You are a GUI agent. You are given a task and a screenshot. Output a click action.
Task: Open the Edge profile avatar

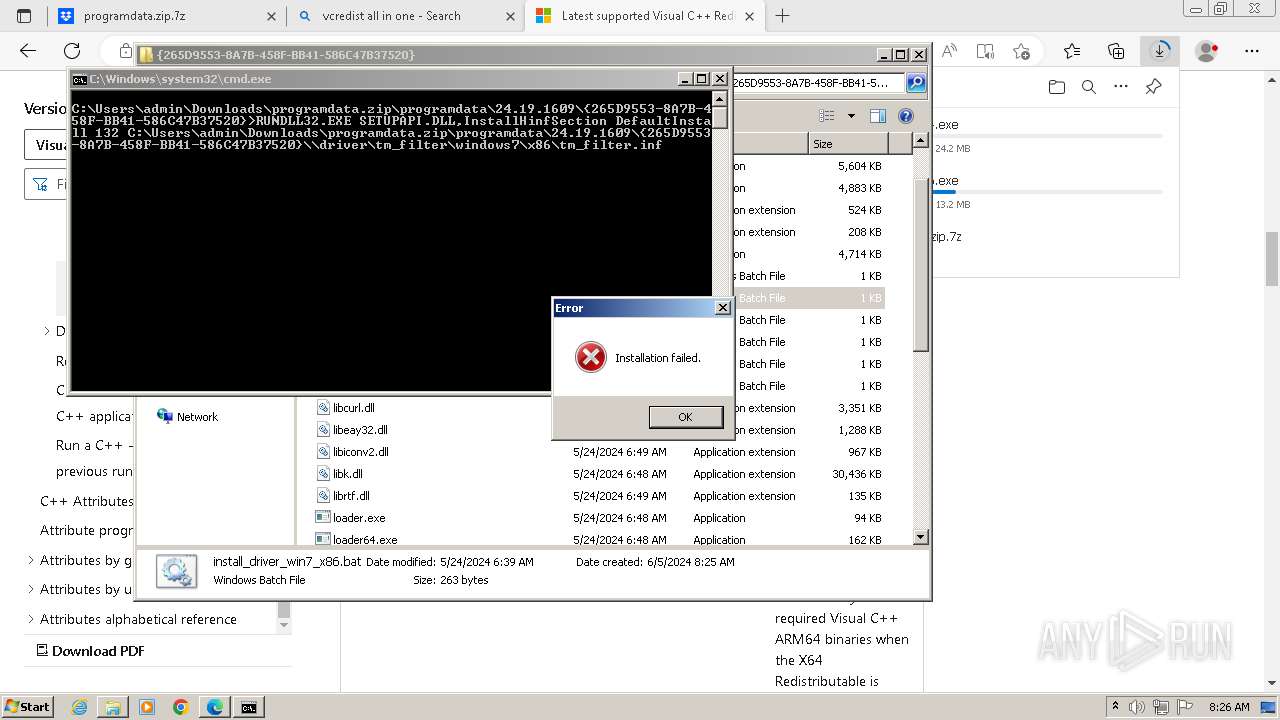[1207, 51]
